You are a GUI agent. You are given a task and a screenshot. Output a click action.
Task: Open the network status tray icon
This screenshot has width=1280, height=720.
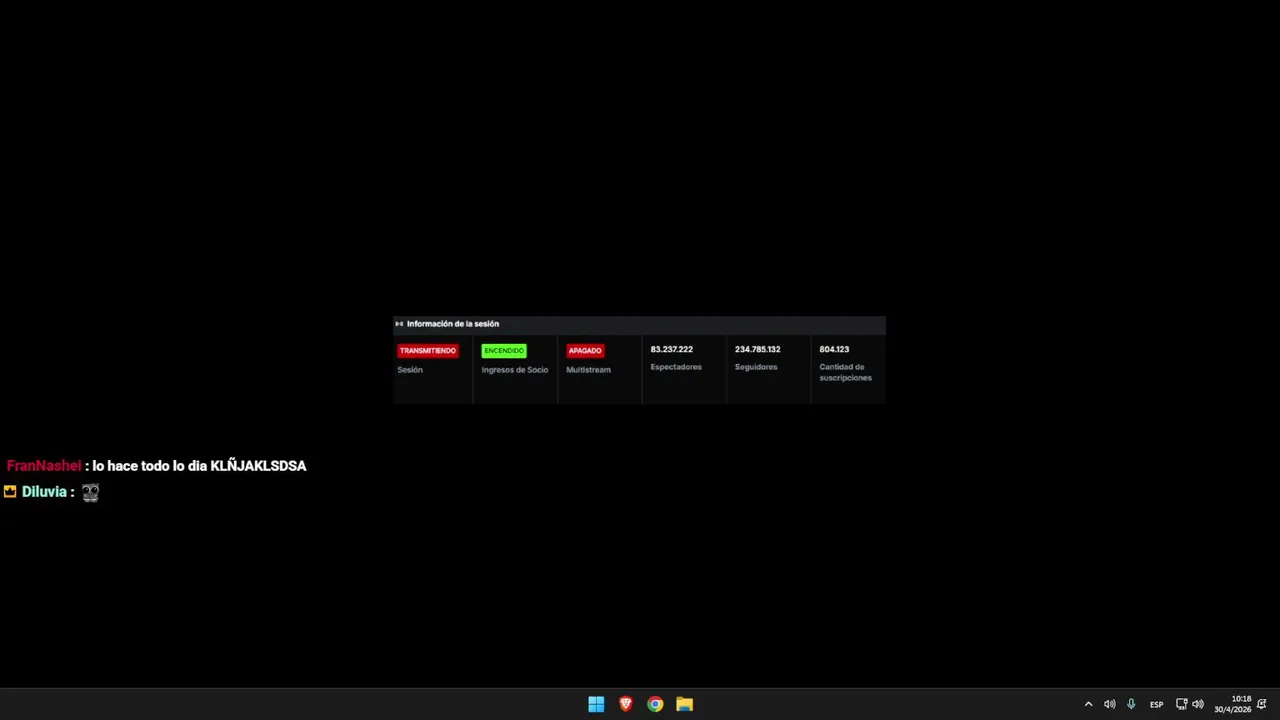pyautogui.click(x=1181, y=704)
